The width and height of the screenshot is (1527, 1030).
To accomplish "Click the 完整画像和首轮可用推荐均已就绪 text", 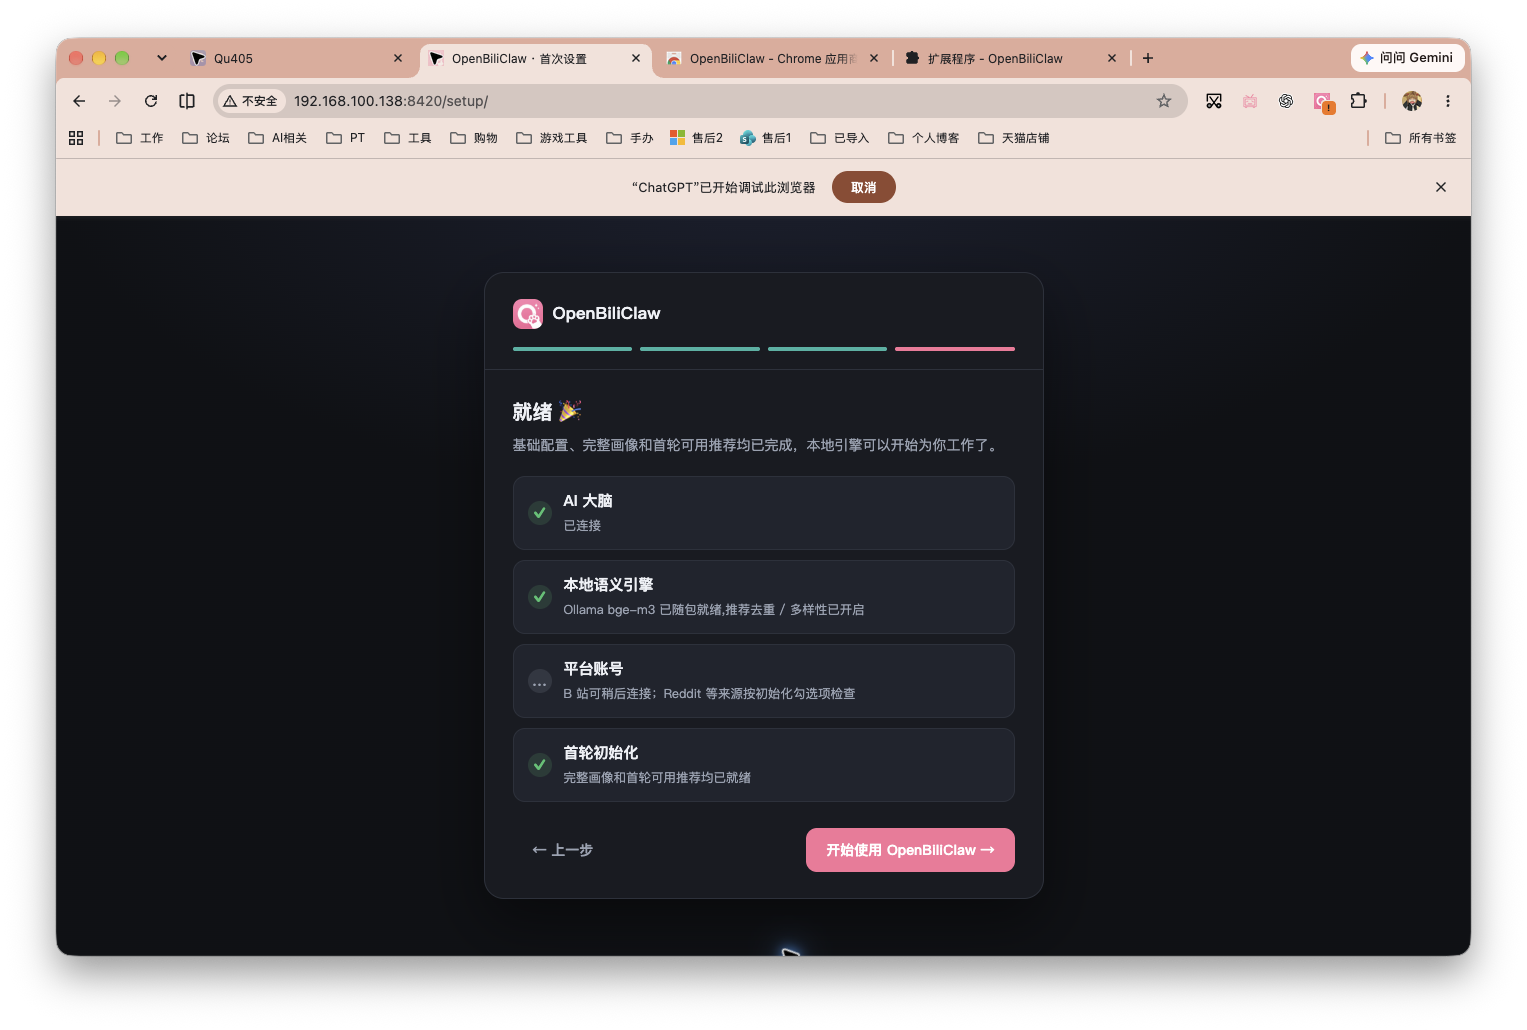I will pyautogui.click(x=657, y=778).
